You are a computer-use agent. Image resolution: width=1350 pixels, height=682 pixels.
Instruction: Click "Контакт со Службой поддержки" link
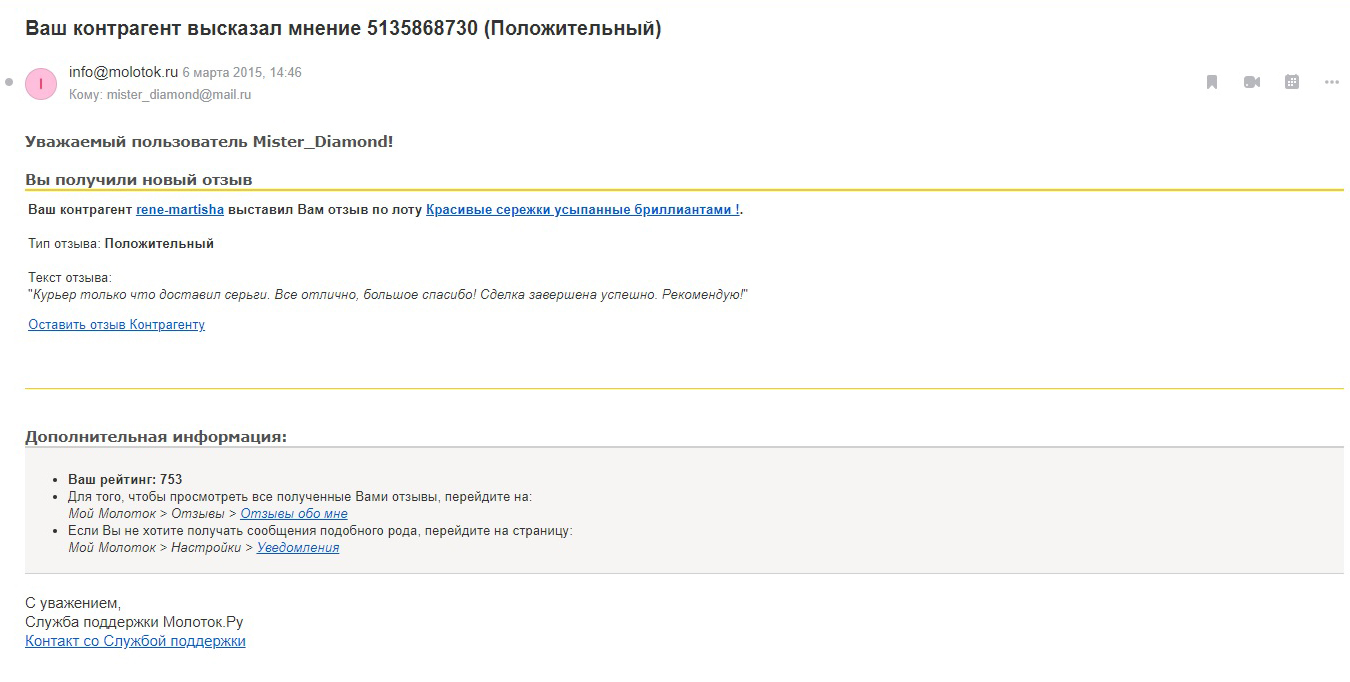[x=135, y=641]
